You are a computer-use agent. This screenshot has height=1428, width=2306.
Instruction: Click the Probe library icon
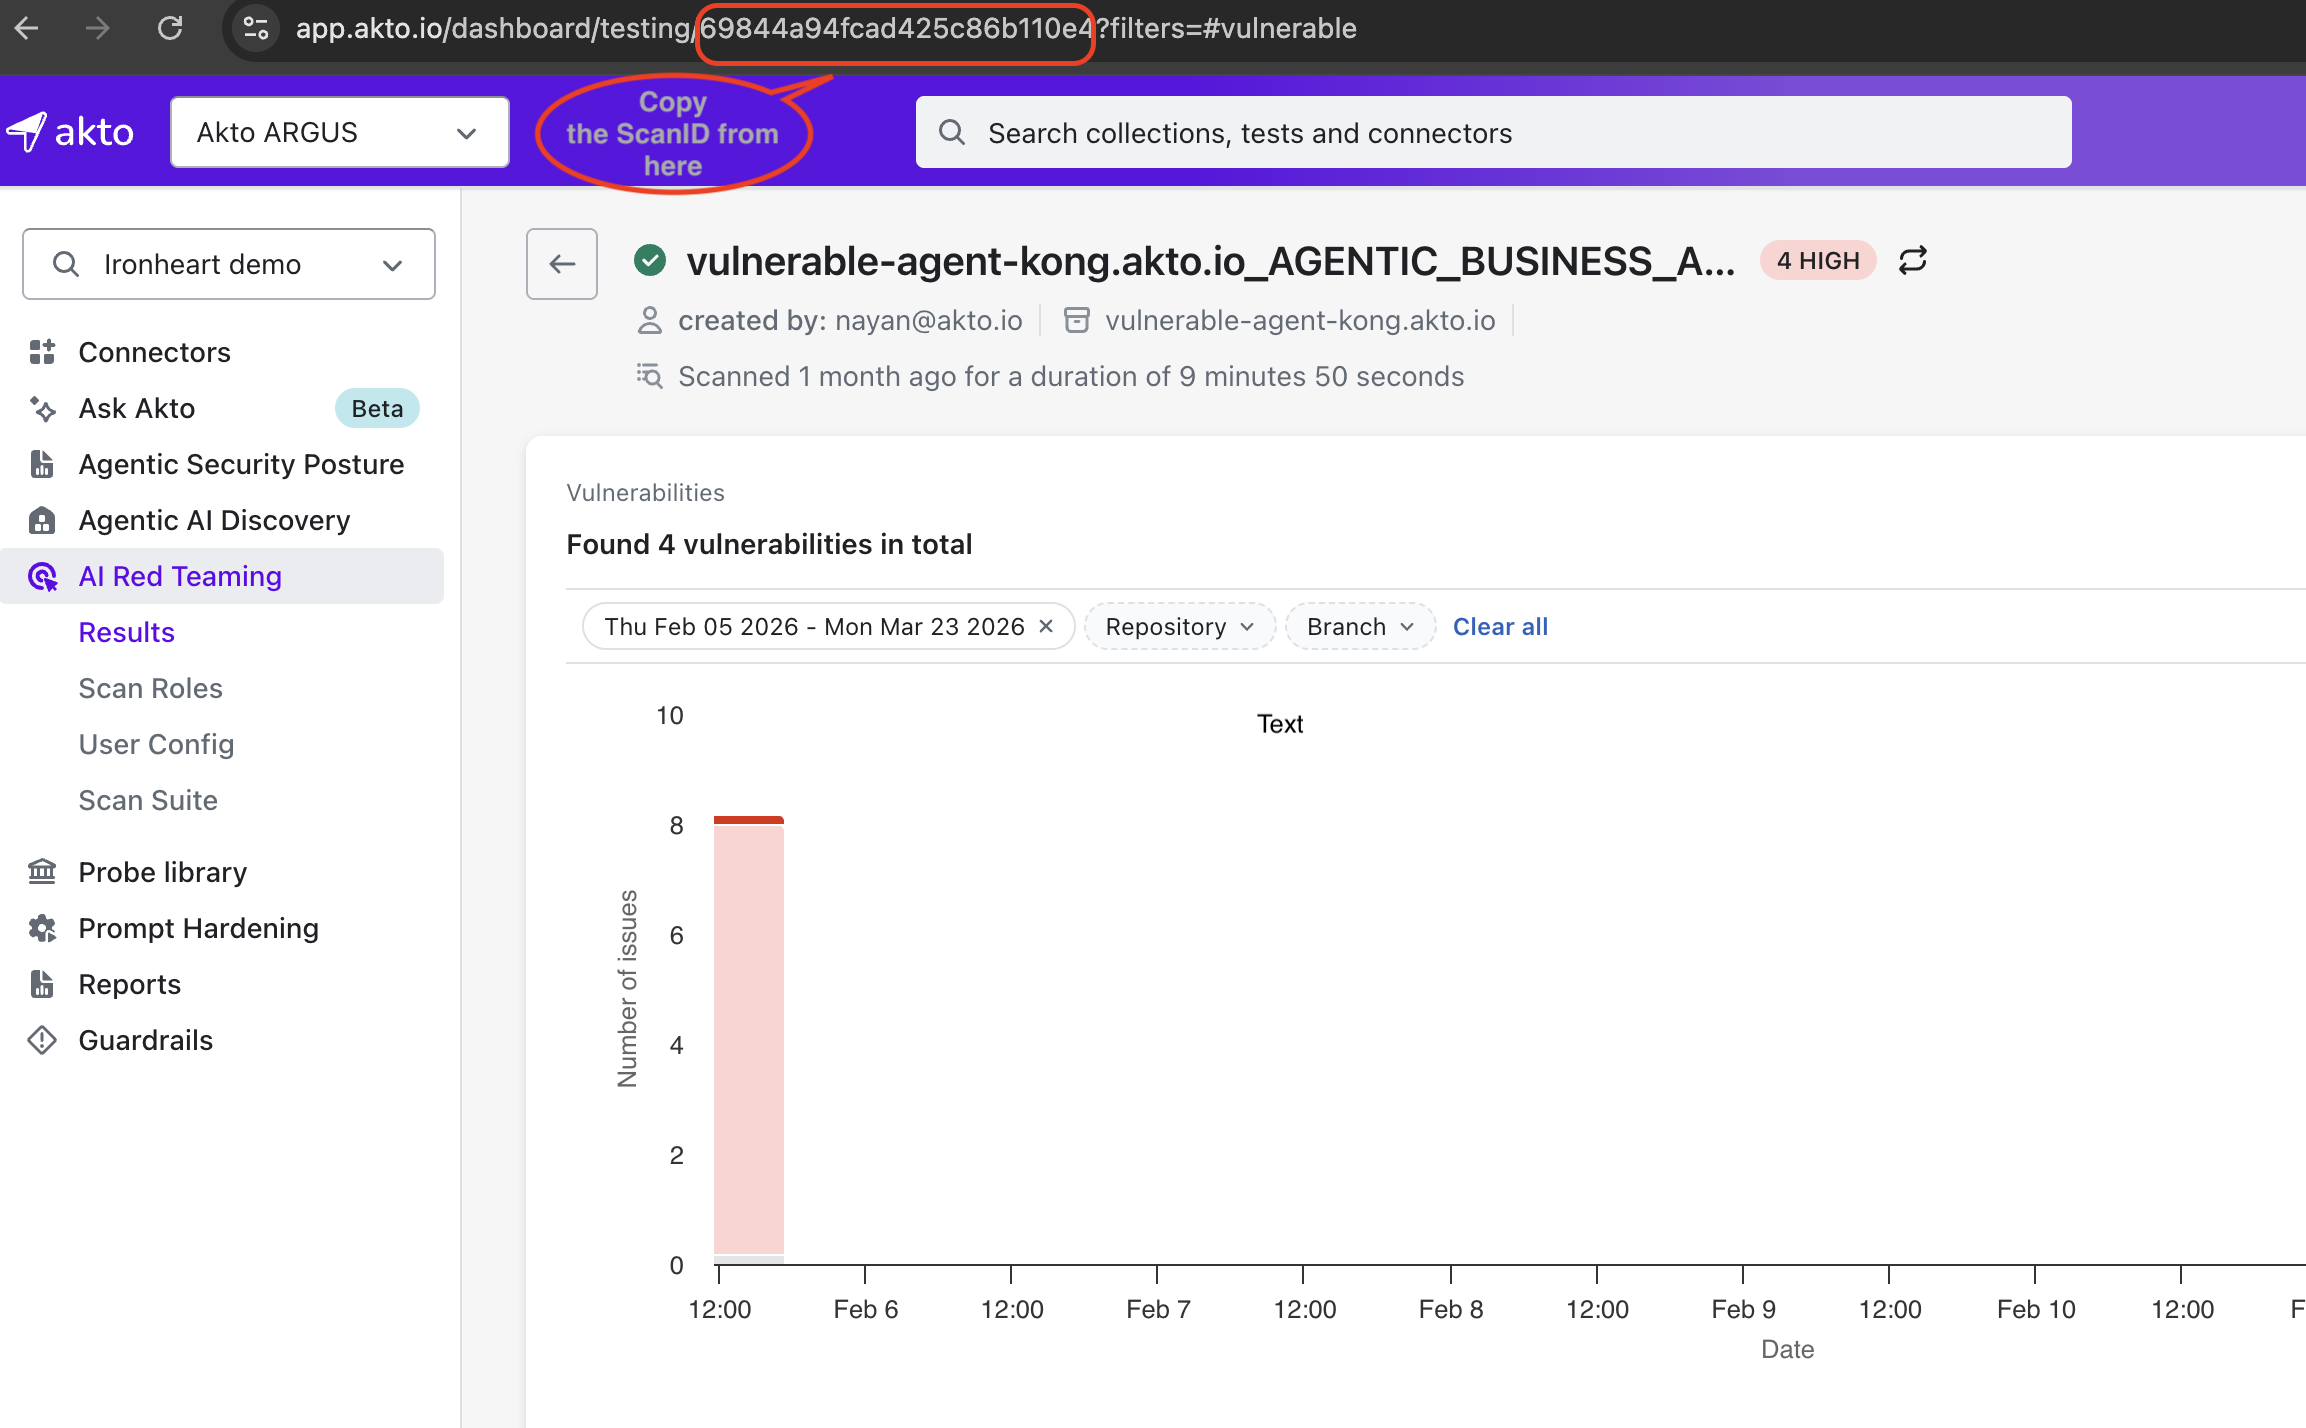coord(42,872)
